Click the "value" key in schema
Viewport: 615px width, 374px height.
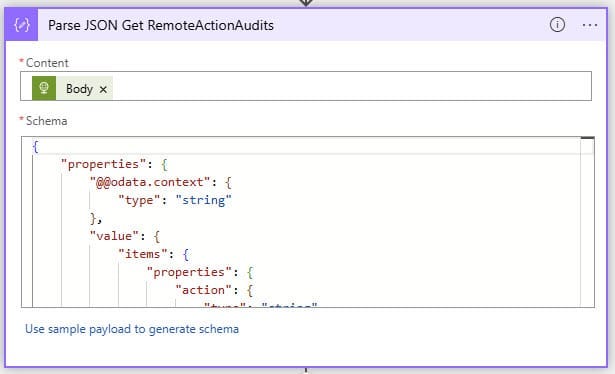click(x=114, y=236)
